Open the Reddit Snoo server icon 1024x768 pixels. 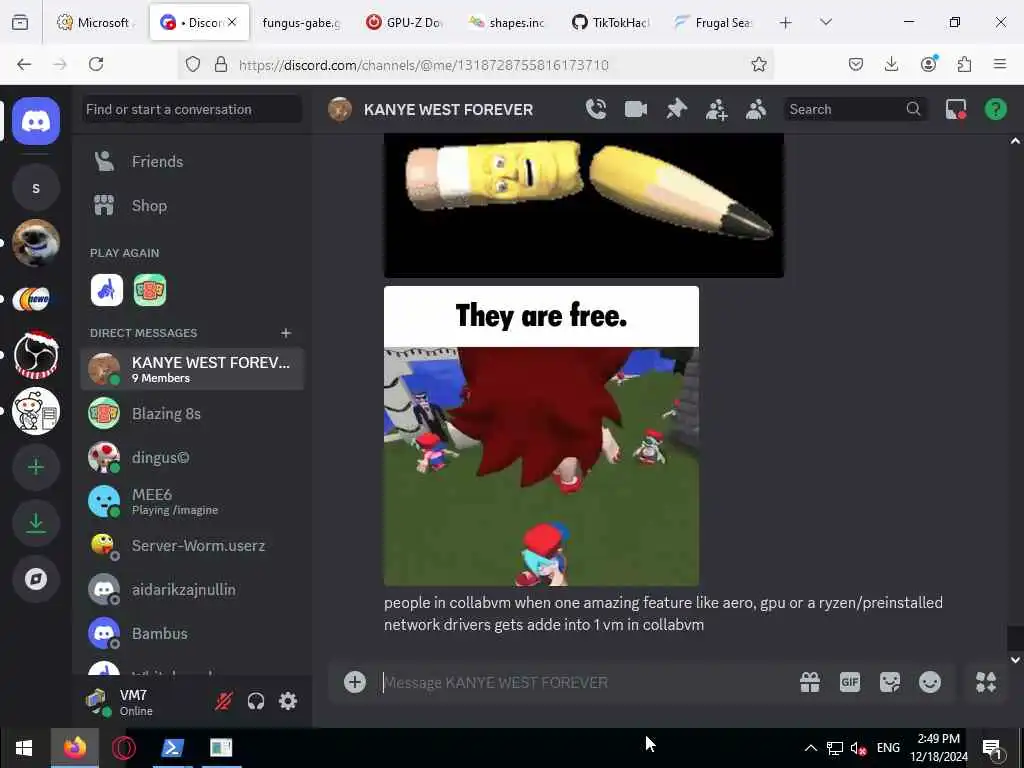pos(36,411)
